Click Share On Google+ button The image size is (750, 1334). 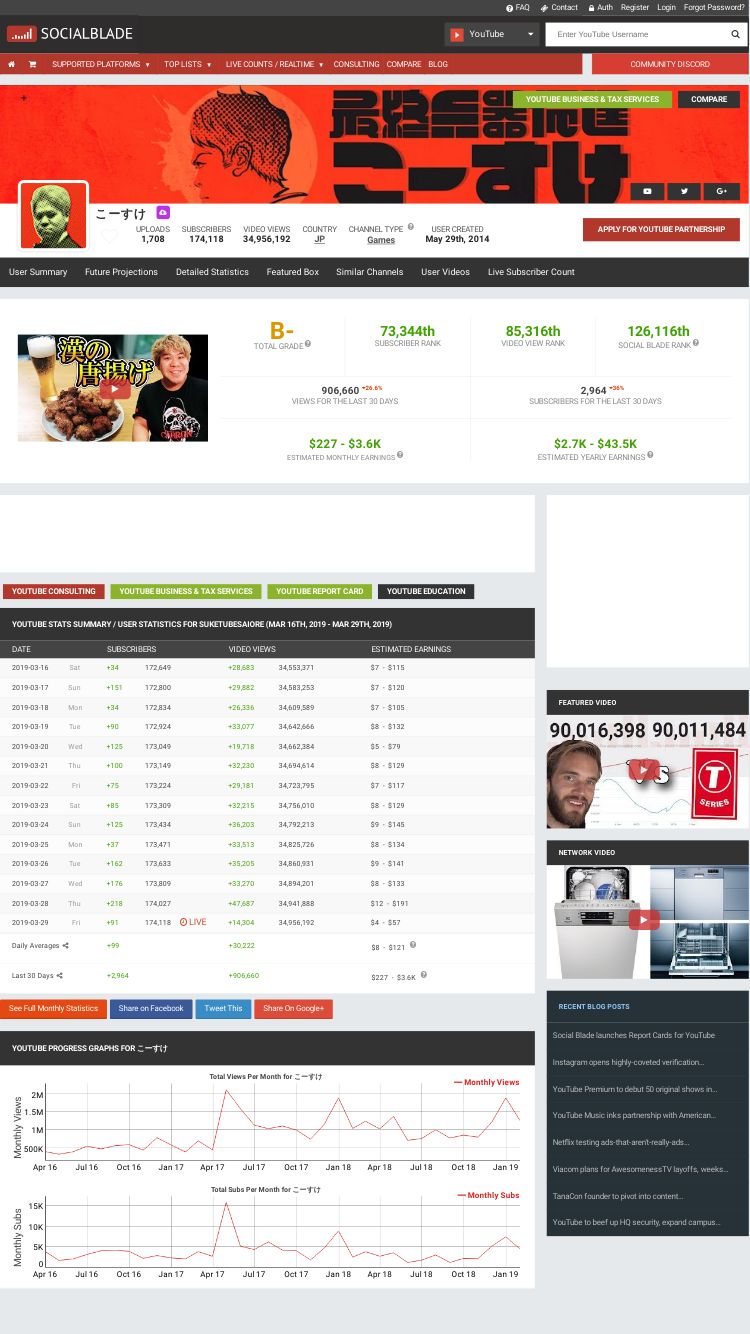(293, 1008)
